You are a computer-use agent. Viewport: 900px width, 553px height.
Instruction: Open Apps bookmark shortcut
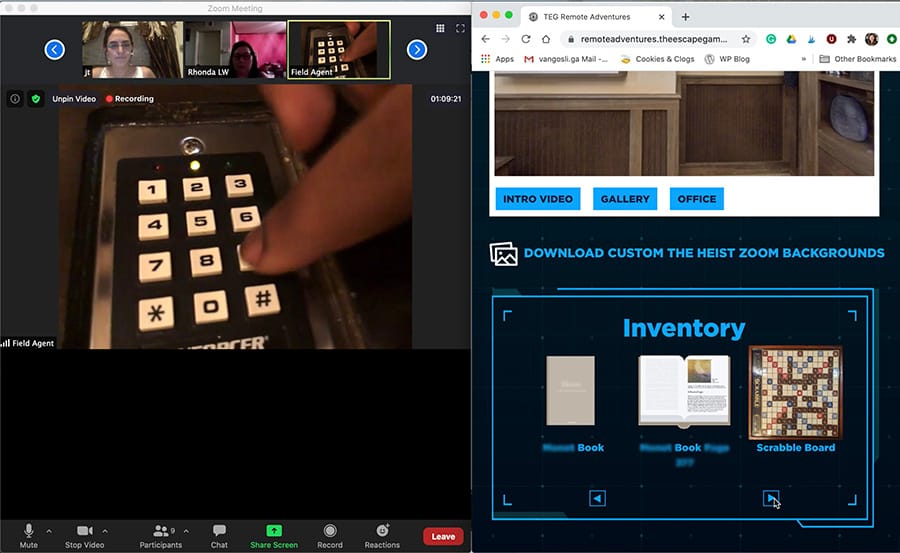(497, 59)
